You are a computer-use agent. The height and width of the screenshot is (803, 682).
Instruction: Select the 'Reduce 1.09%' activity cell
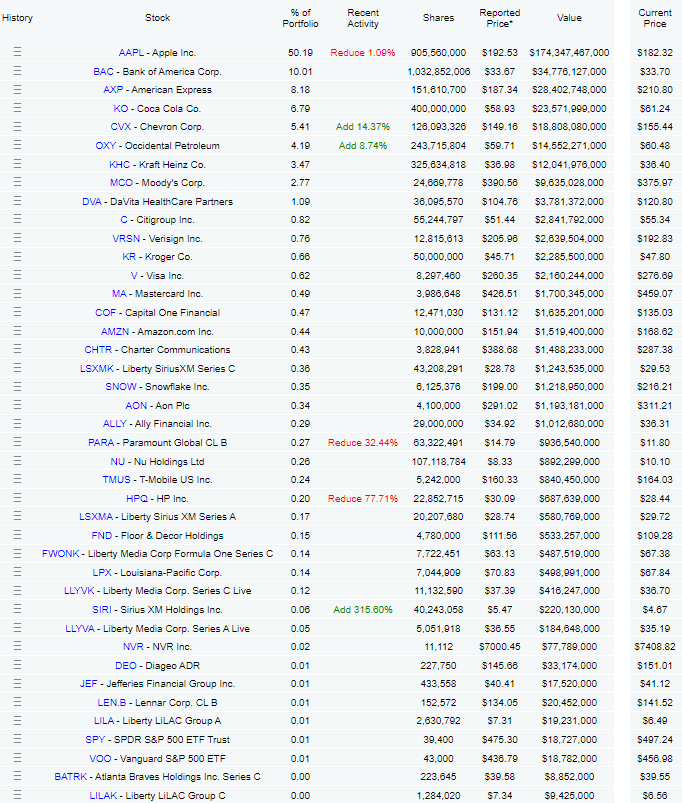[363, 53]
